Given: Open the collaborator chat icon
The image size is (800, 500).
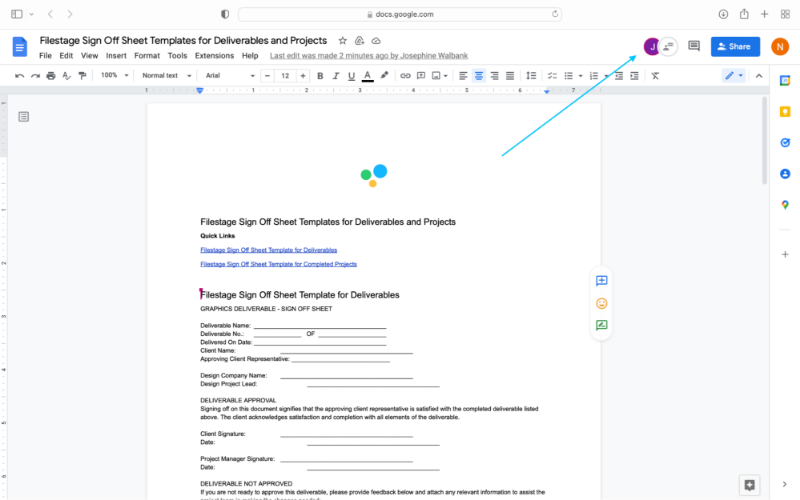Looking at the screenshot, I should pyautogui.click(x=668, y=46).
